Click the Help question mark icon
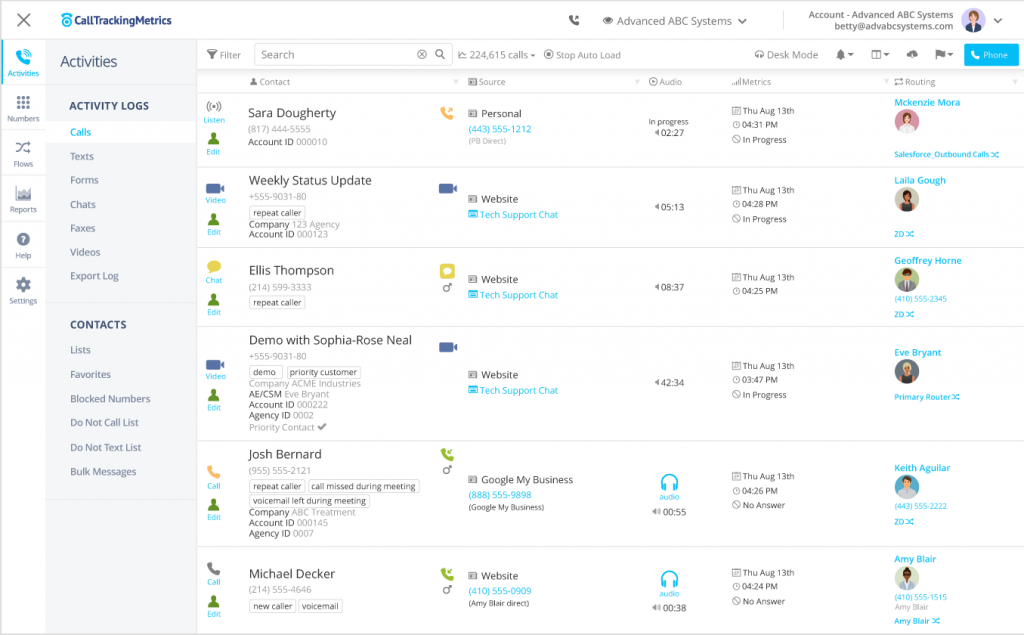1024x635 pixels. 23,245
